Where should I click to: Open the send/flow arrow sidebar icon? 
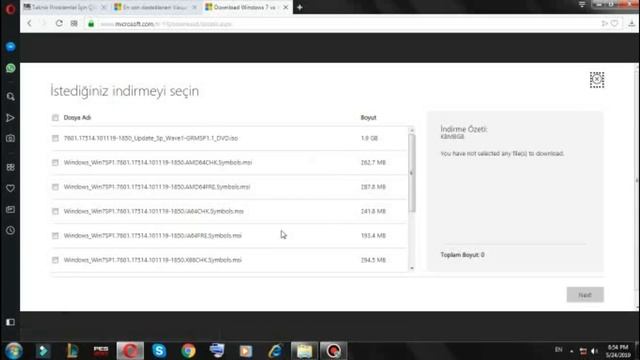11,118
